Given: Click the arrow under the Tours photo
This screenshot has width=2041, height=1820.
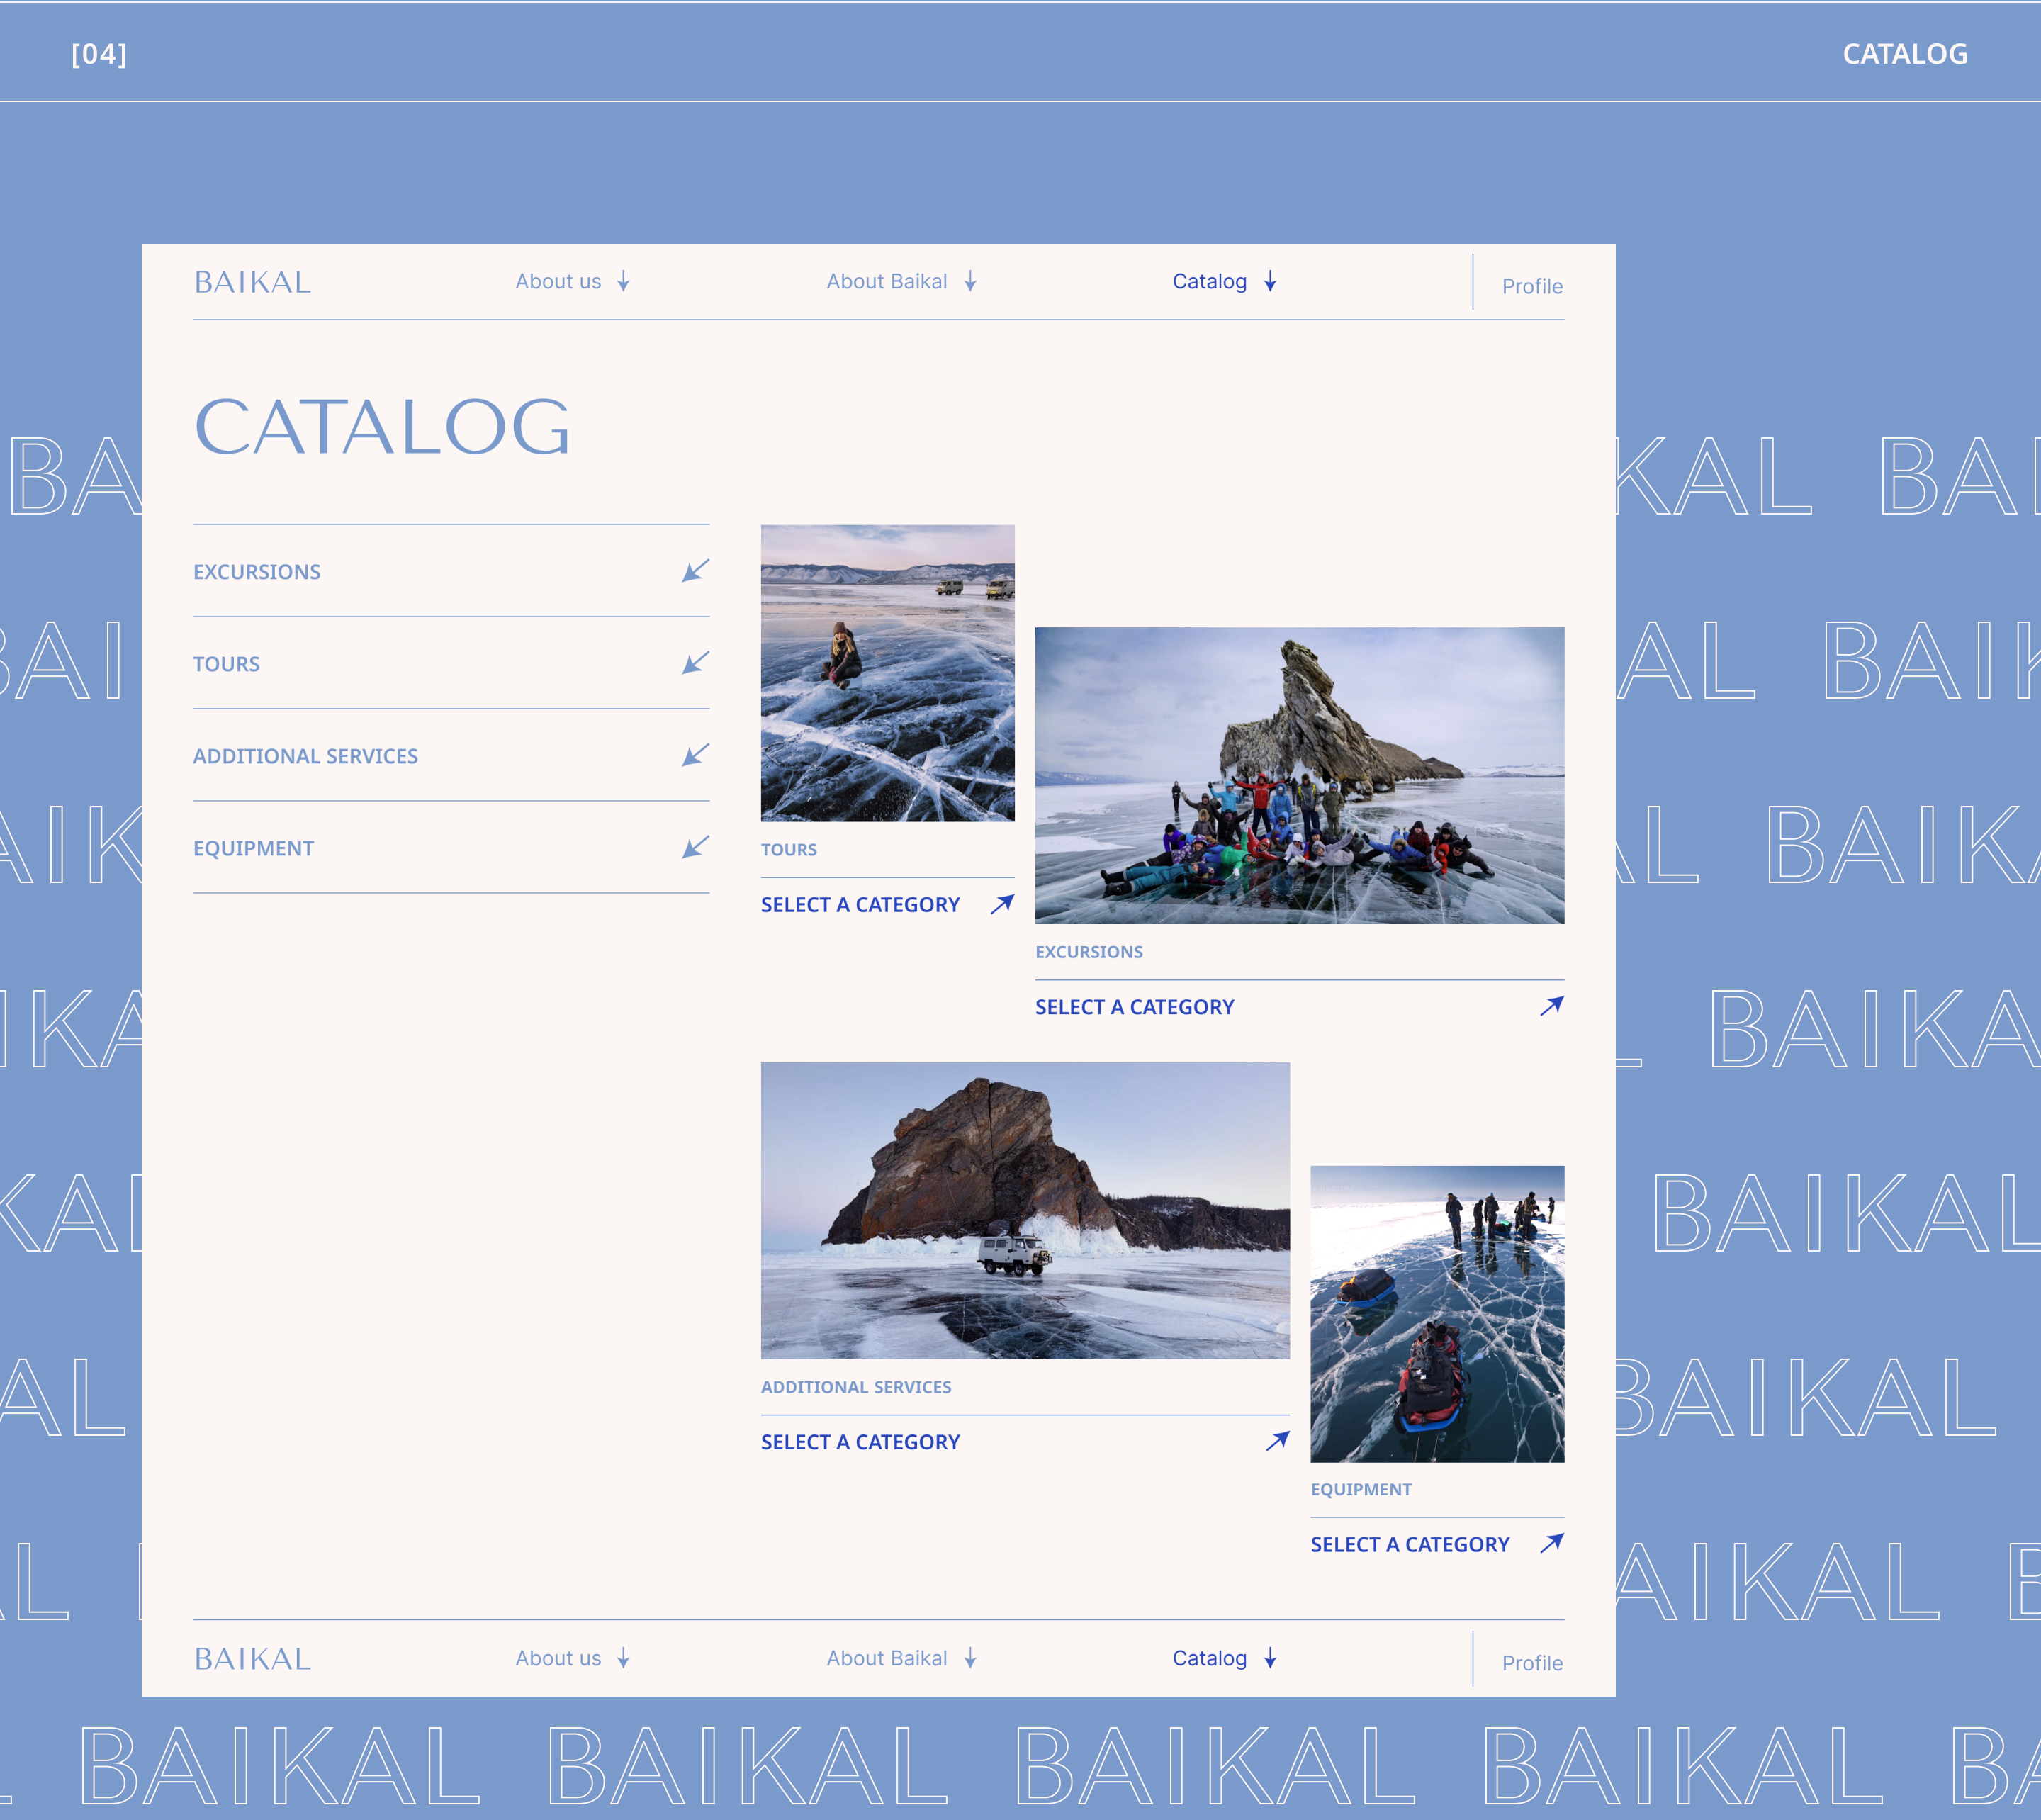Looking at the screenshot, I should [x=1002, y=904].
